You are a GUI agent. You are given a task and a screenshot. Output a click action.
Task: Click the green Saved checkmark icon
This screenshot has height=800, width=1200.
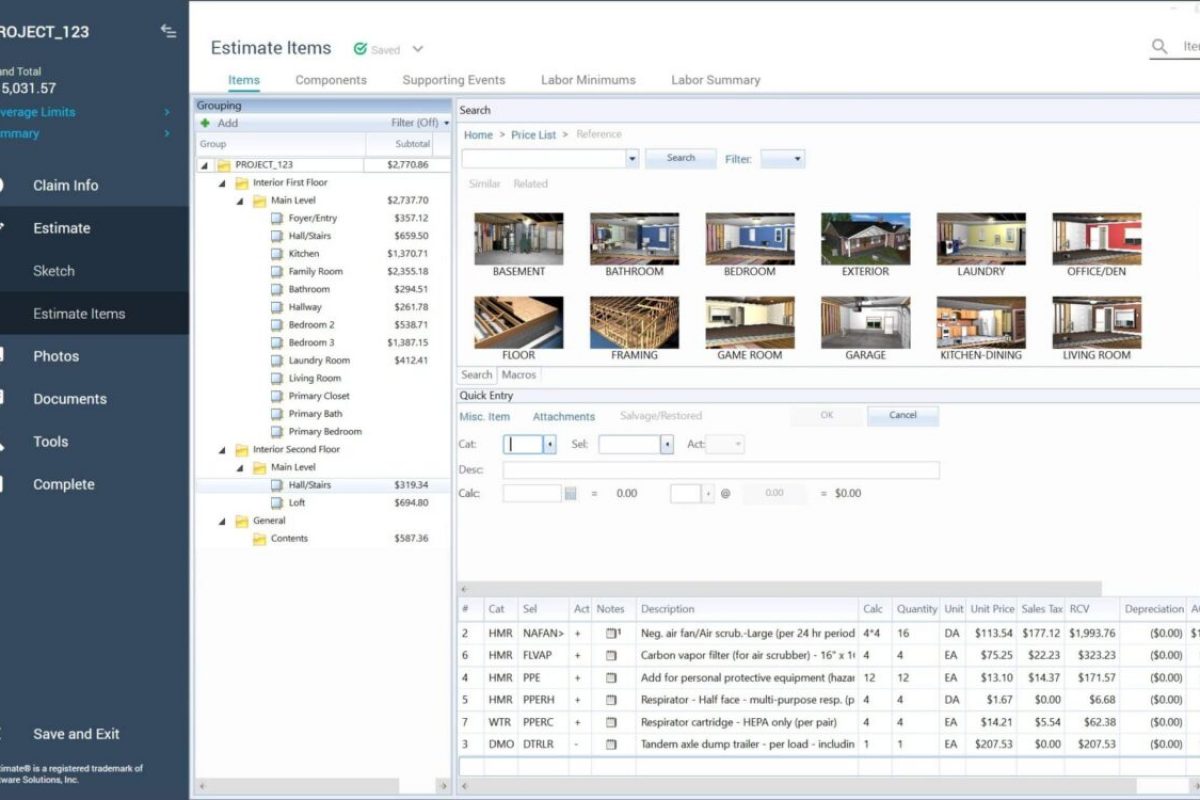pos(360,49)
